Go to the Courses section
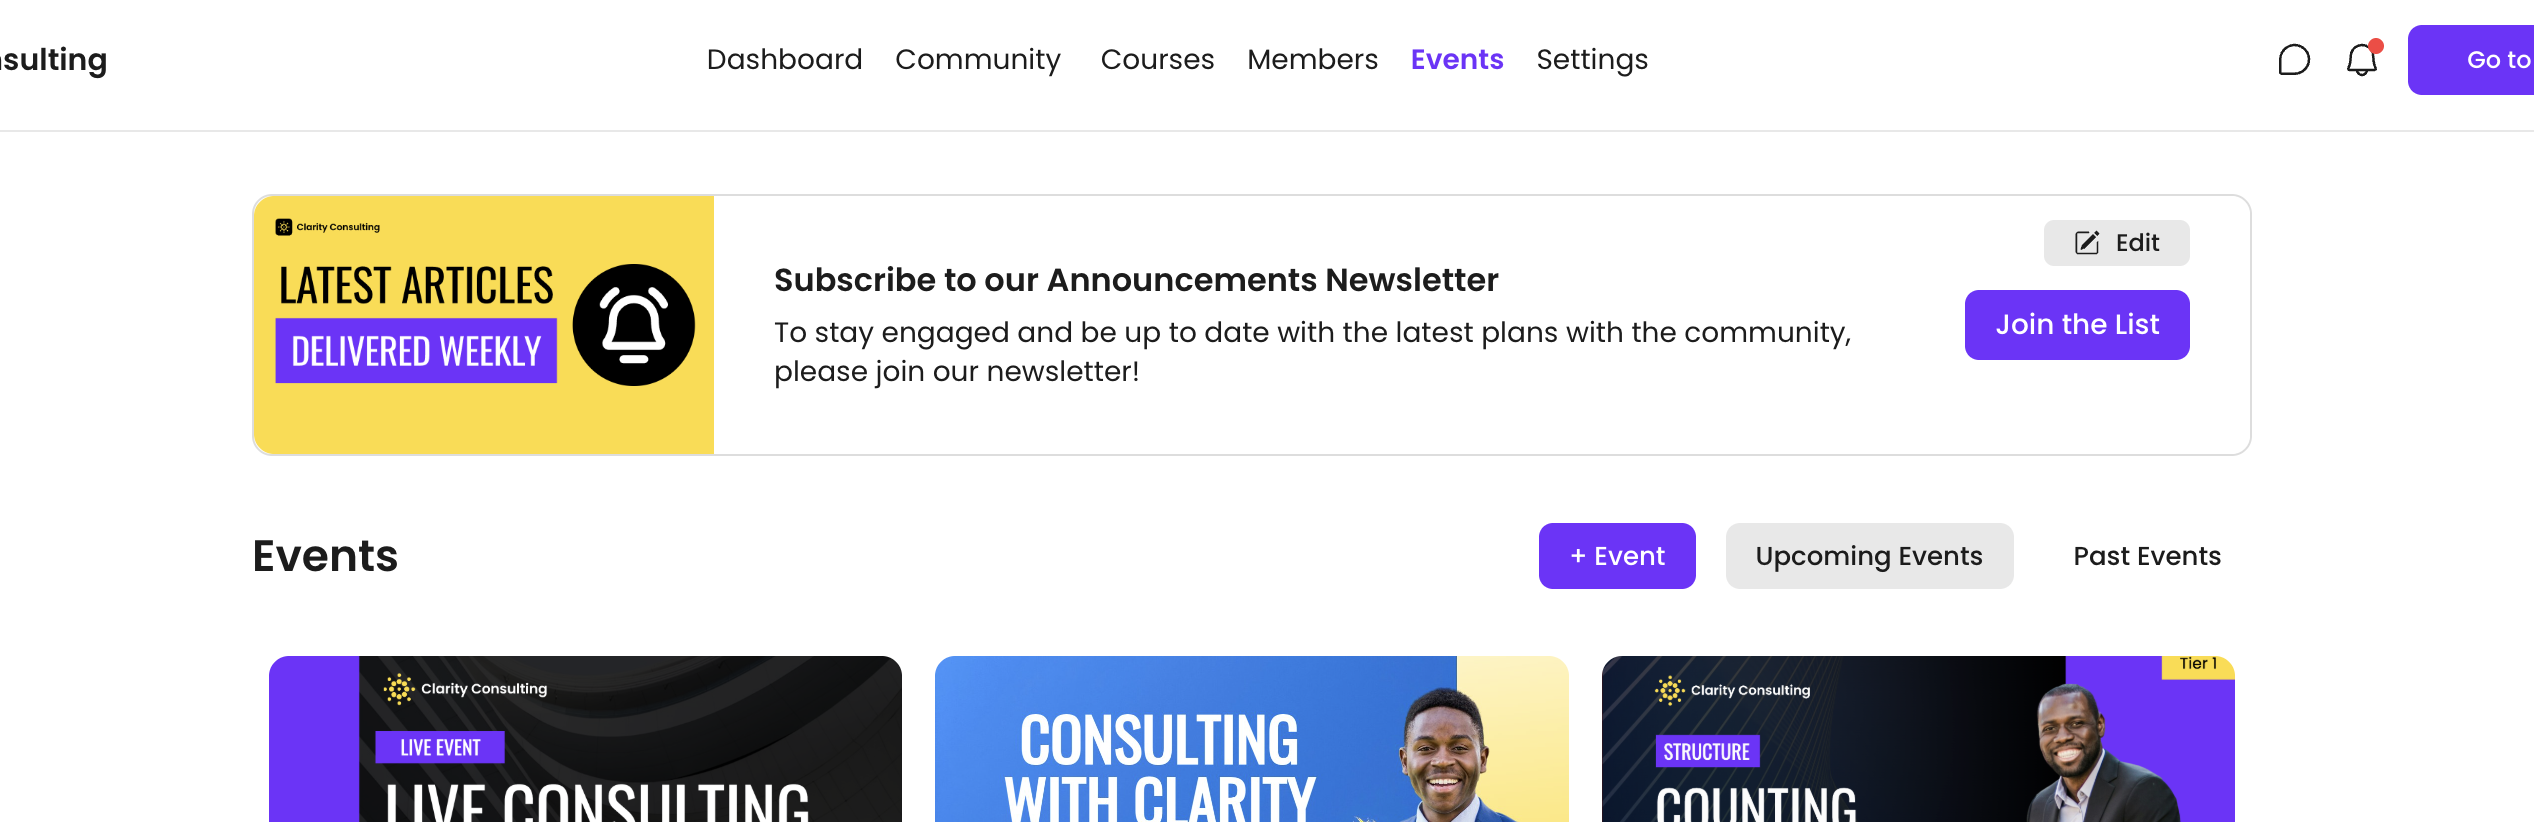Viewport: 2534px width, 822px height. tap(1157, 60)
